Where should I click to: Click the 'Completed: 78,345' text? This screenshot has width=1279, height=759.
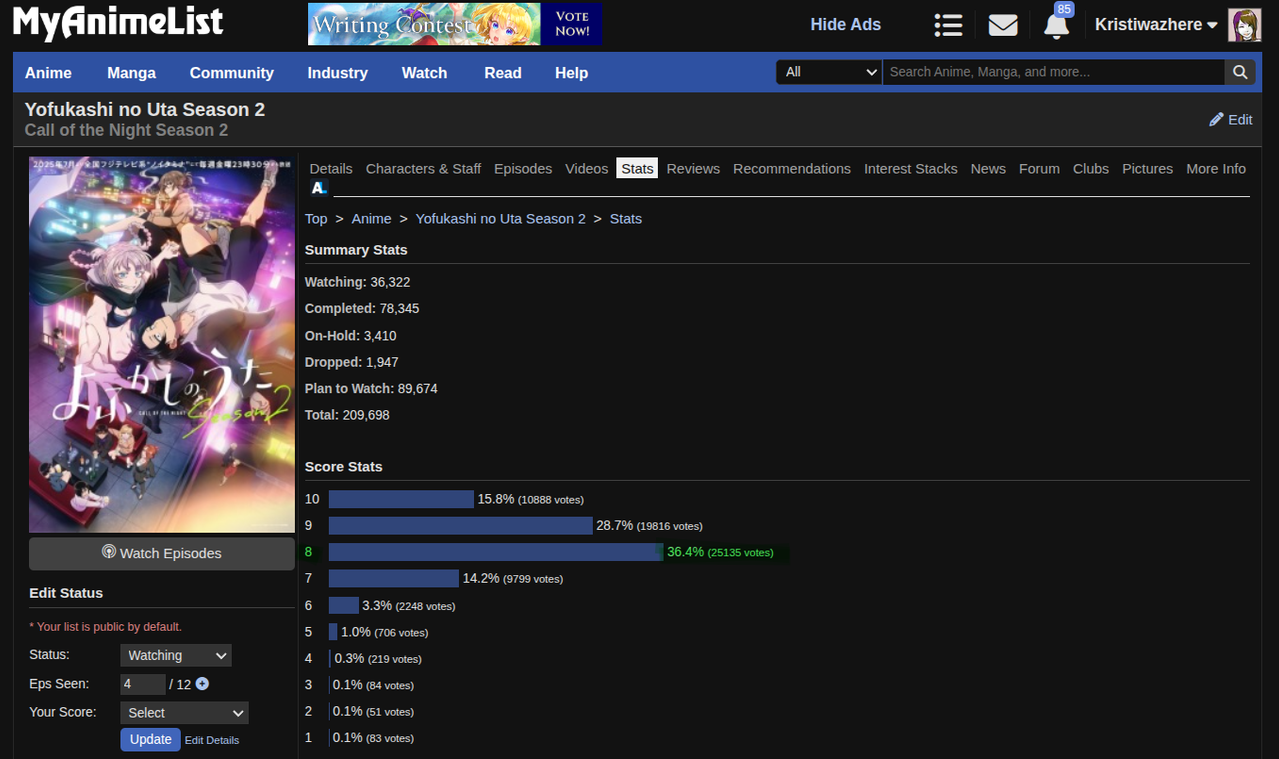pos(362,308)
